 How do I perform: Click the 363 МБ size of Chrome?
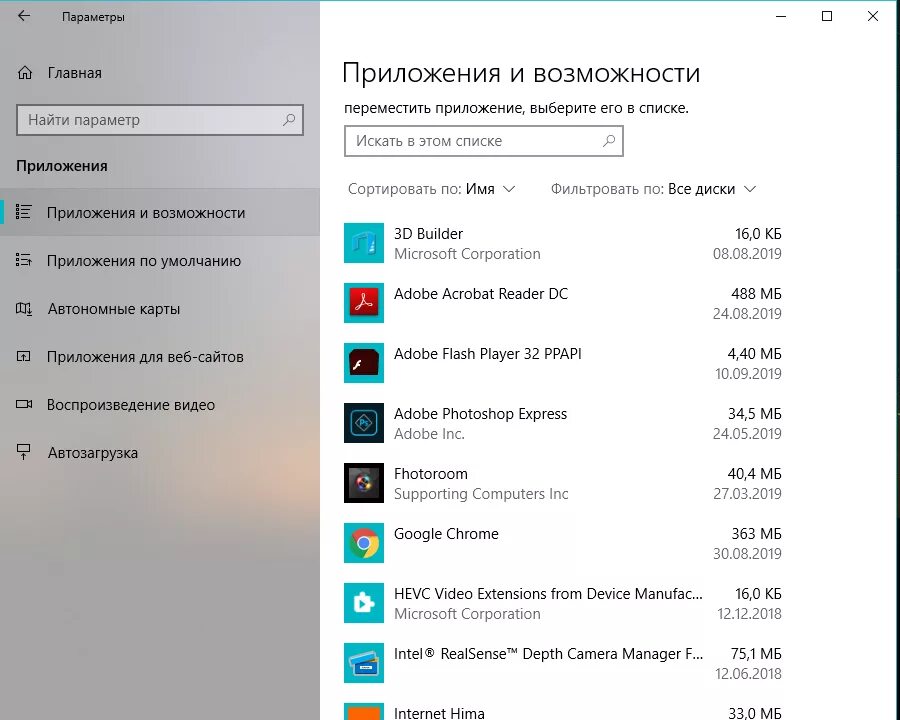click(x=756, y=533)
